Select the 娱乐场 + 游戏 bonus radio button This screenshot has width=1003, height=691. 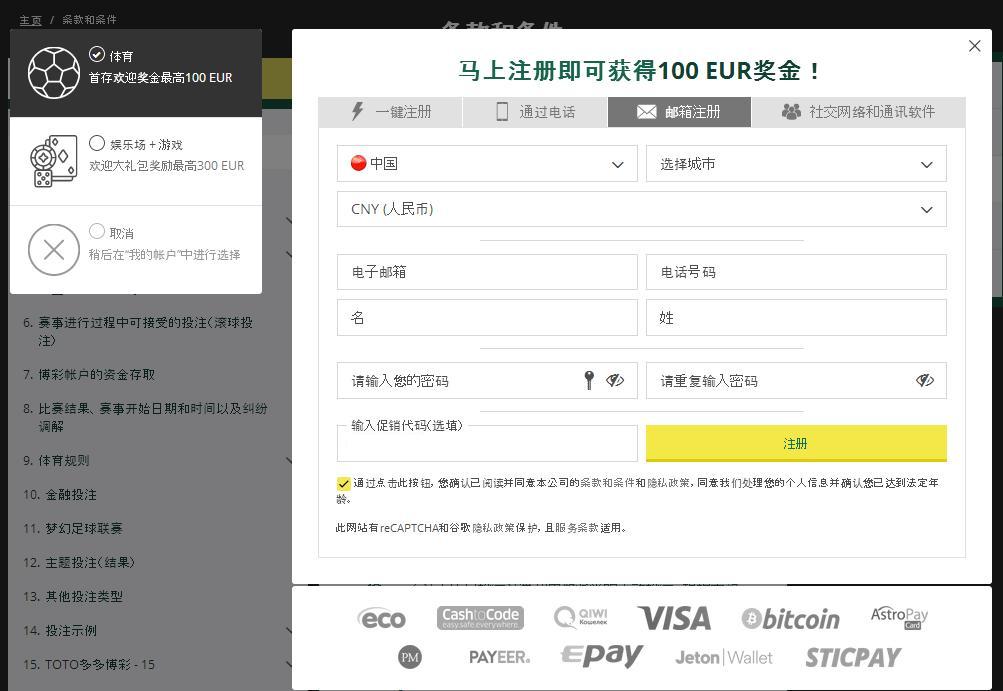click(97, 142)
